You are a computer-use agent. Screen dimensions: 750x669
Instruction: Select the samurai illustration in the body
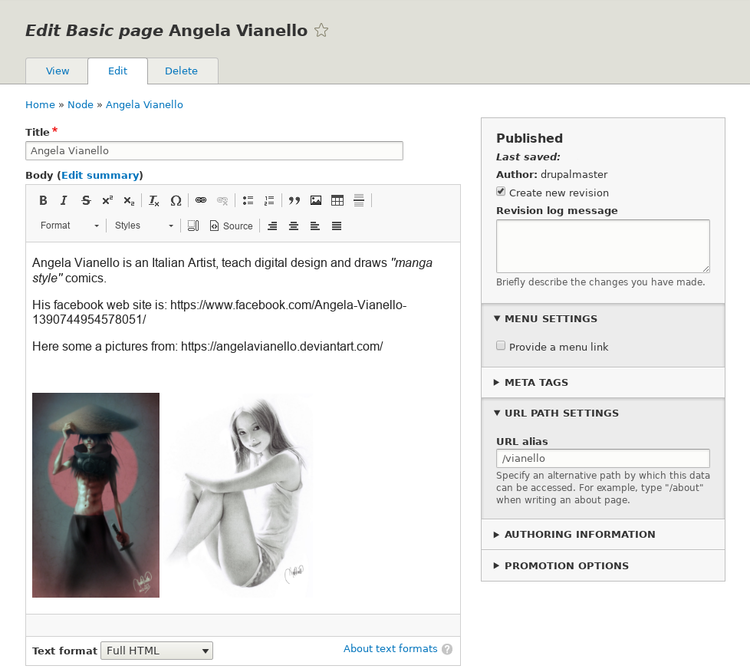click(96, 495)
